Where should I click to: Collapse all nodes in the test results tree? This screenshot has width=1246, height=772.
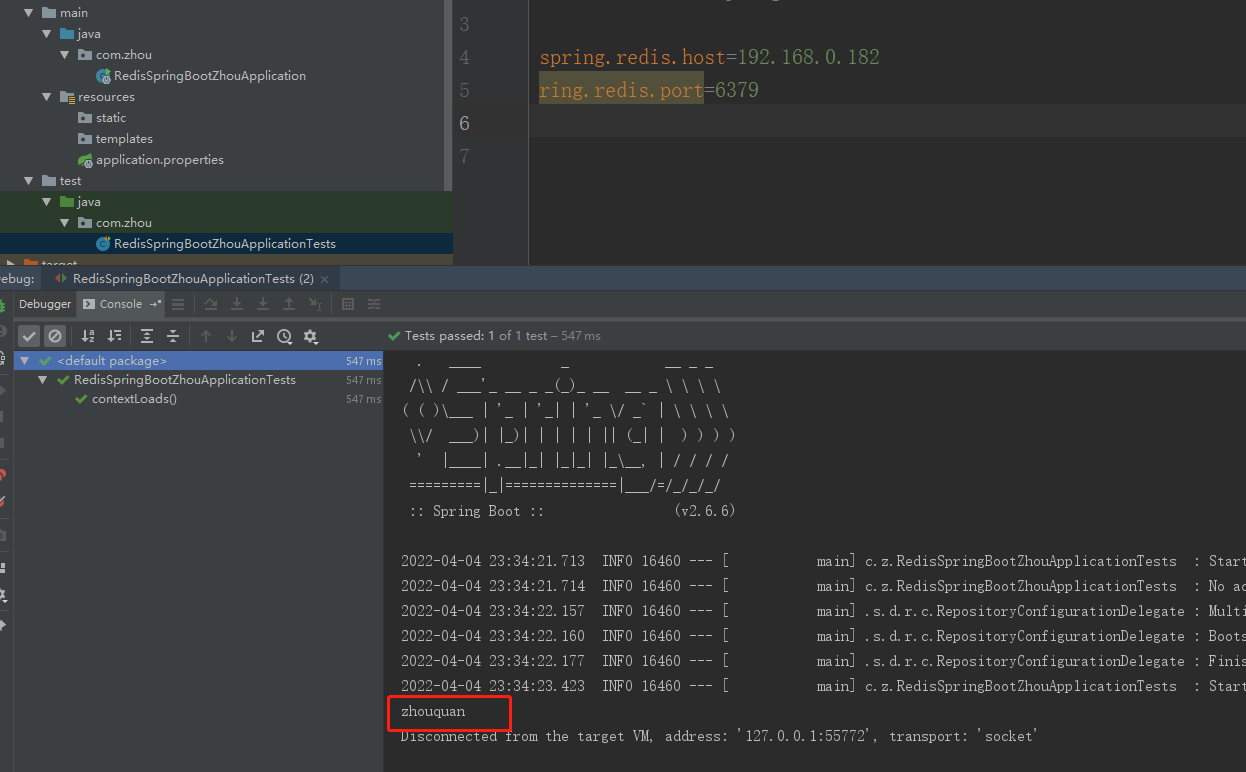174,335
